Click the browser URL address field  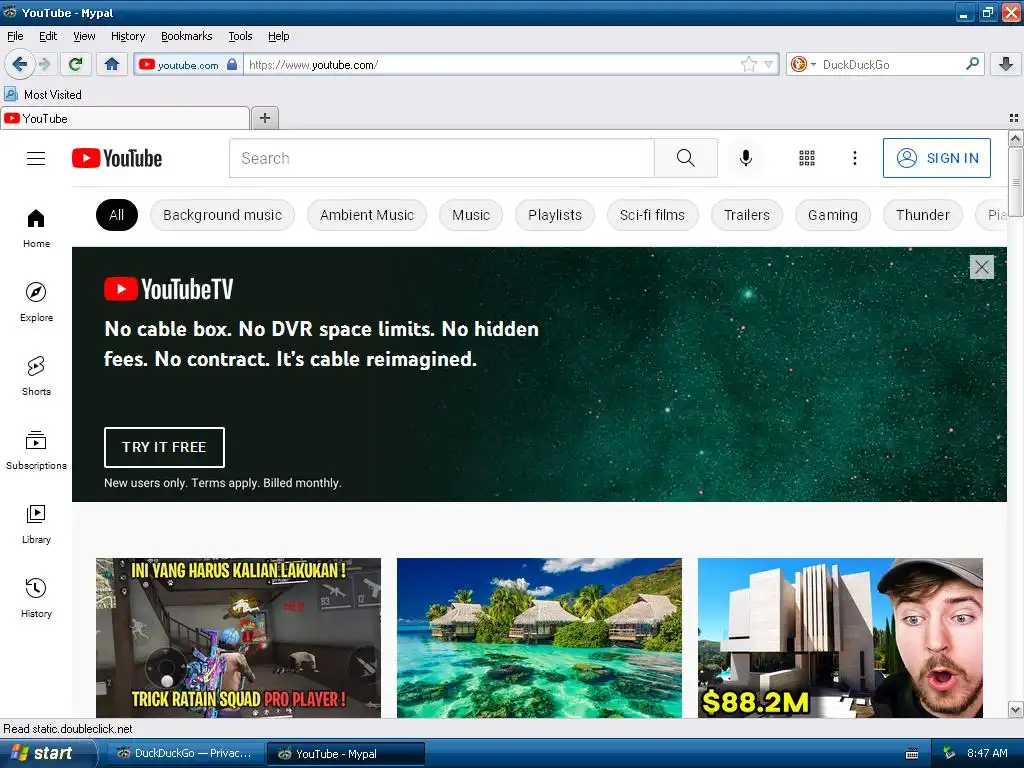click(x=493, y=64)
